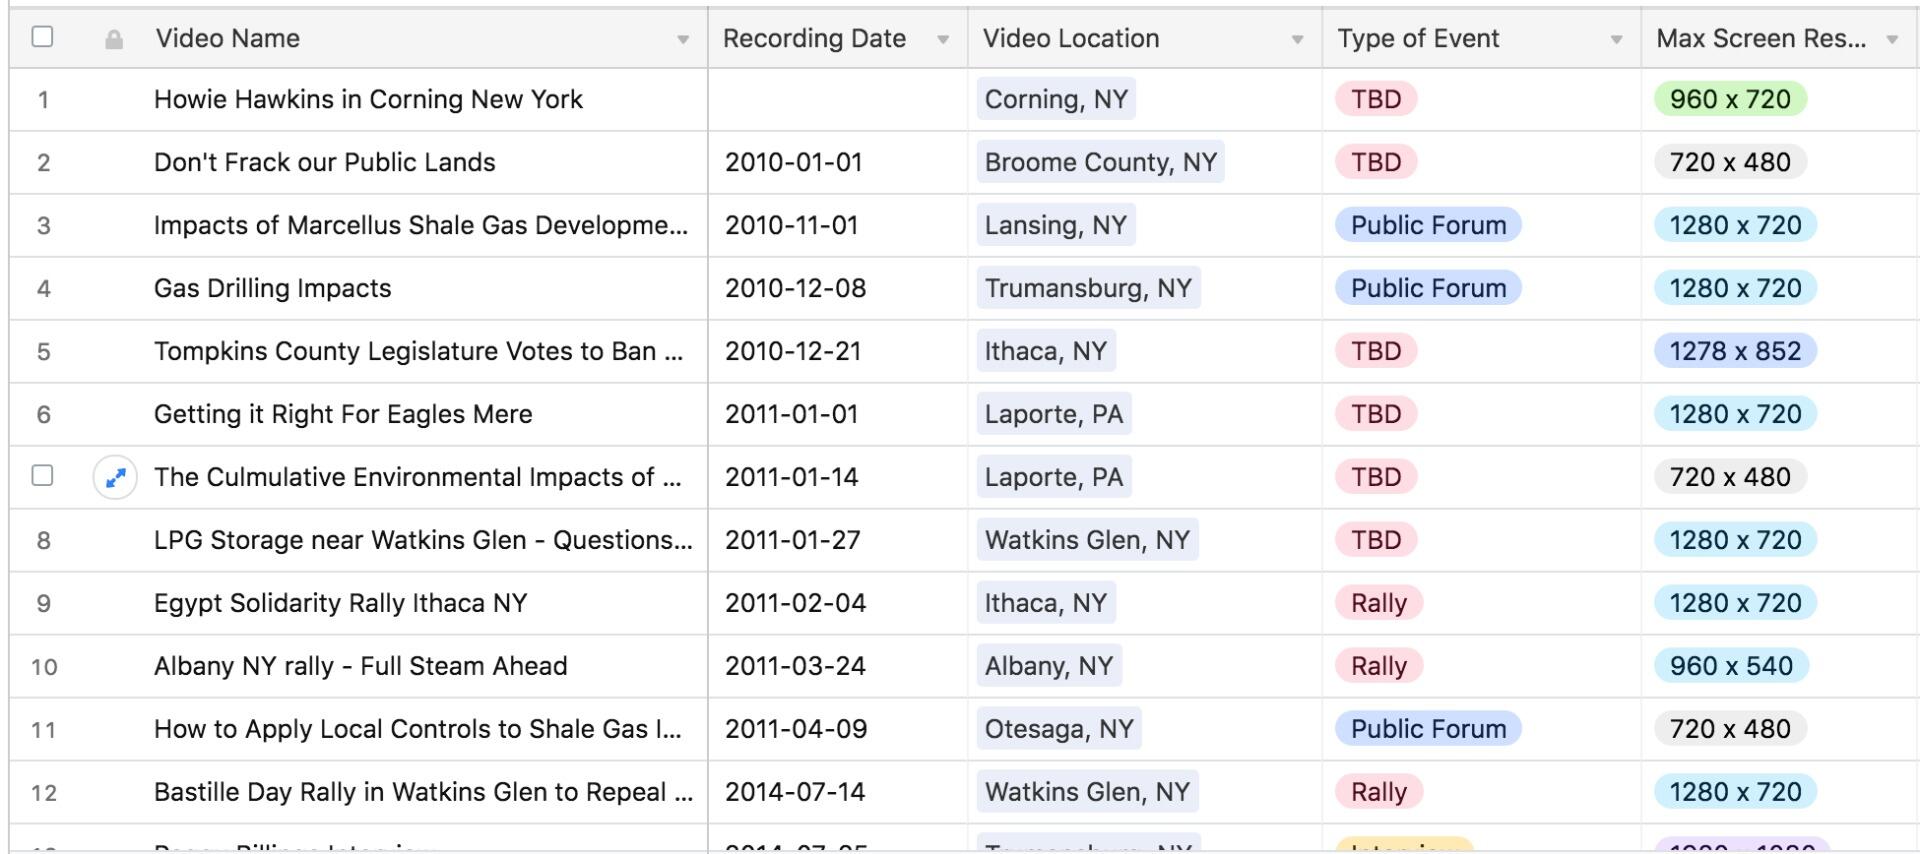
Task: Tick the select-all checkbox in header
Action: (x=42, y=37)
